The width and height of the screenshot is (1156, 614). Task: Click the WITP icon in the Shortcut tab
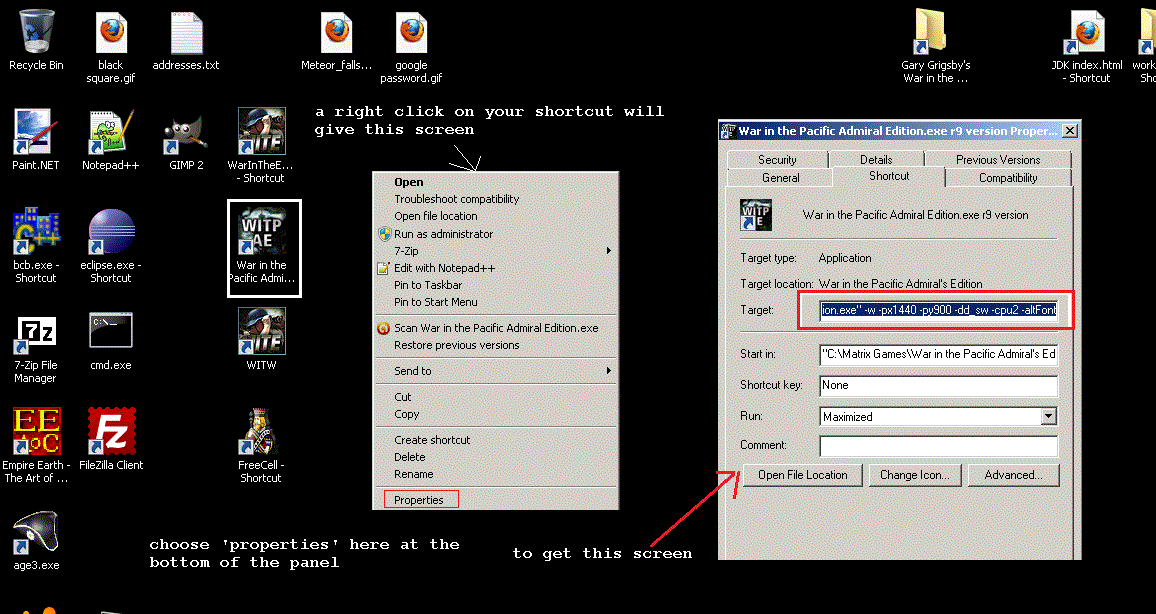tap(756, 214)
